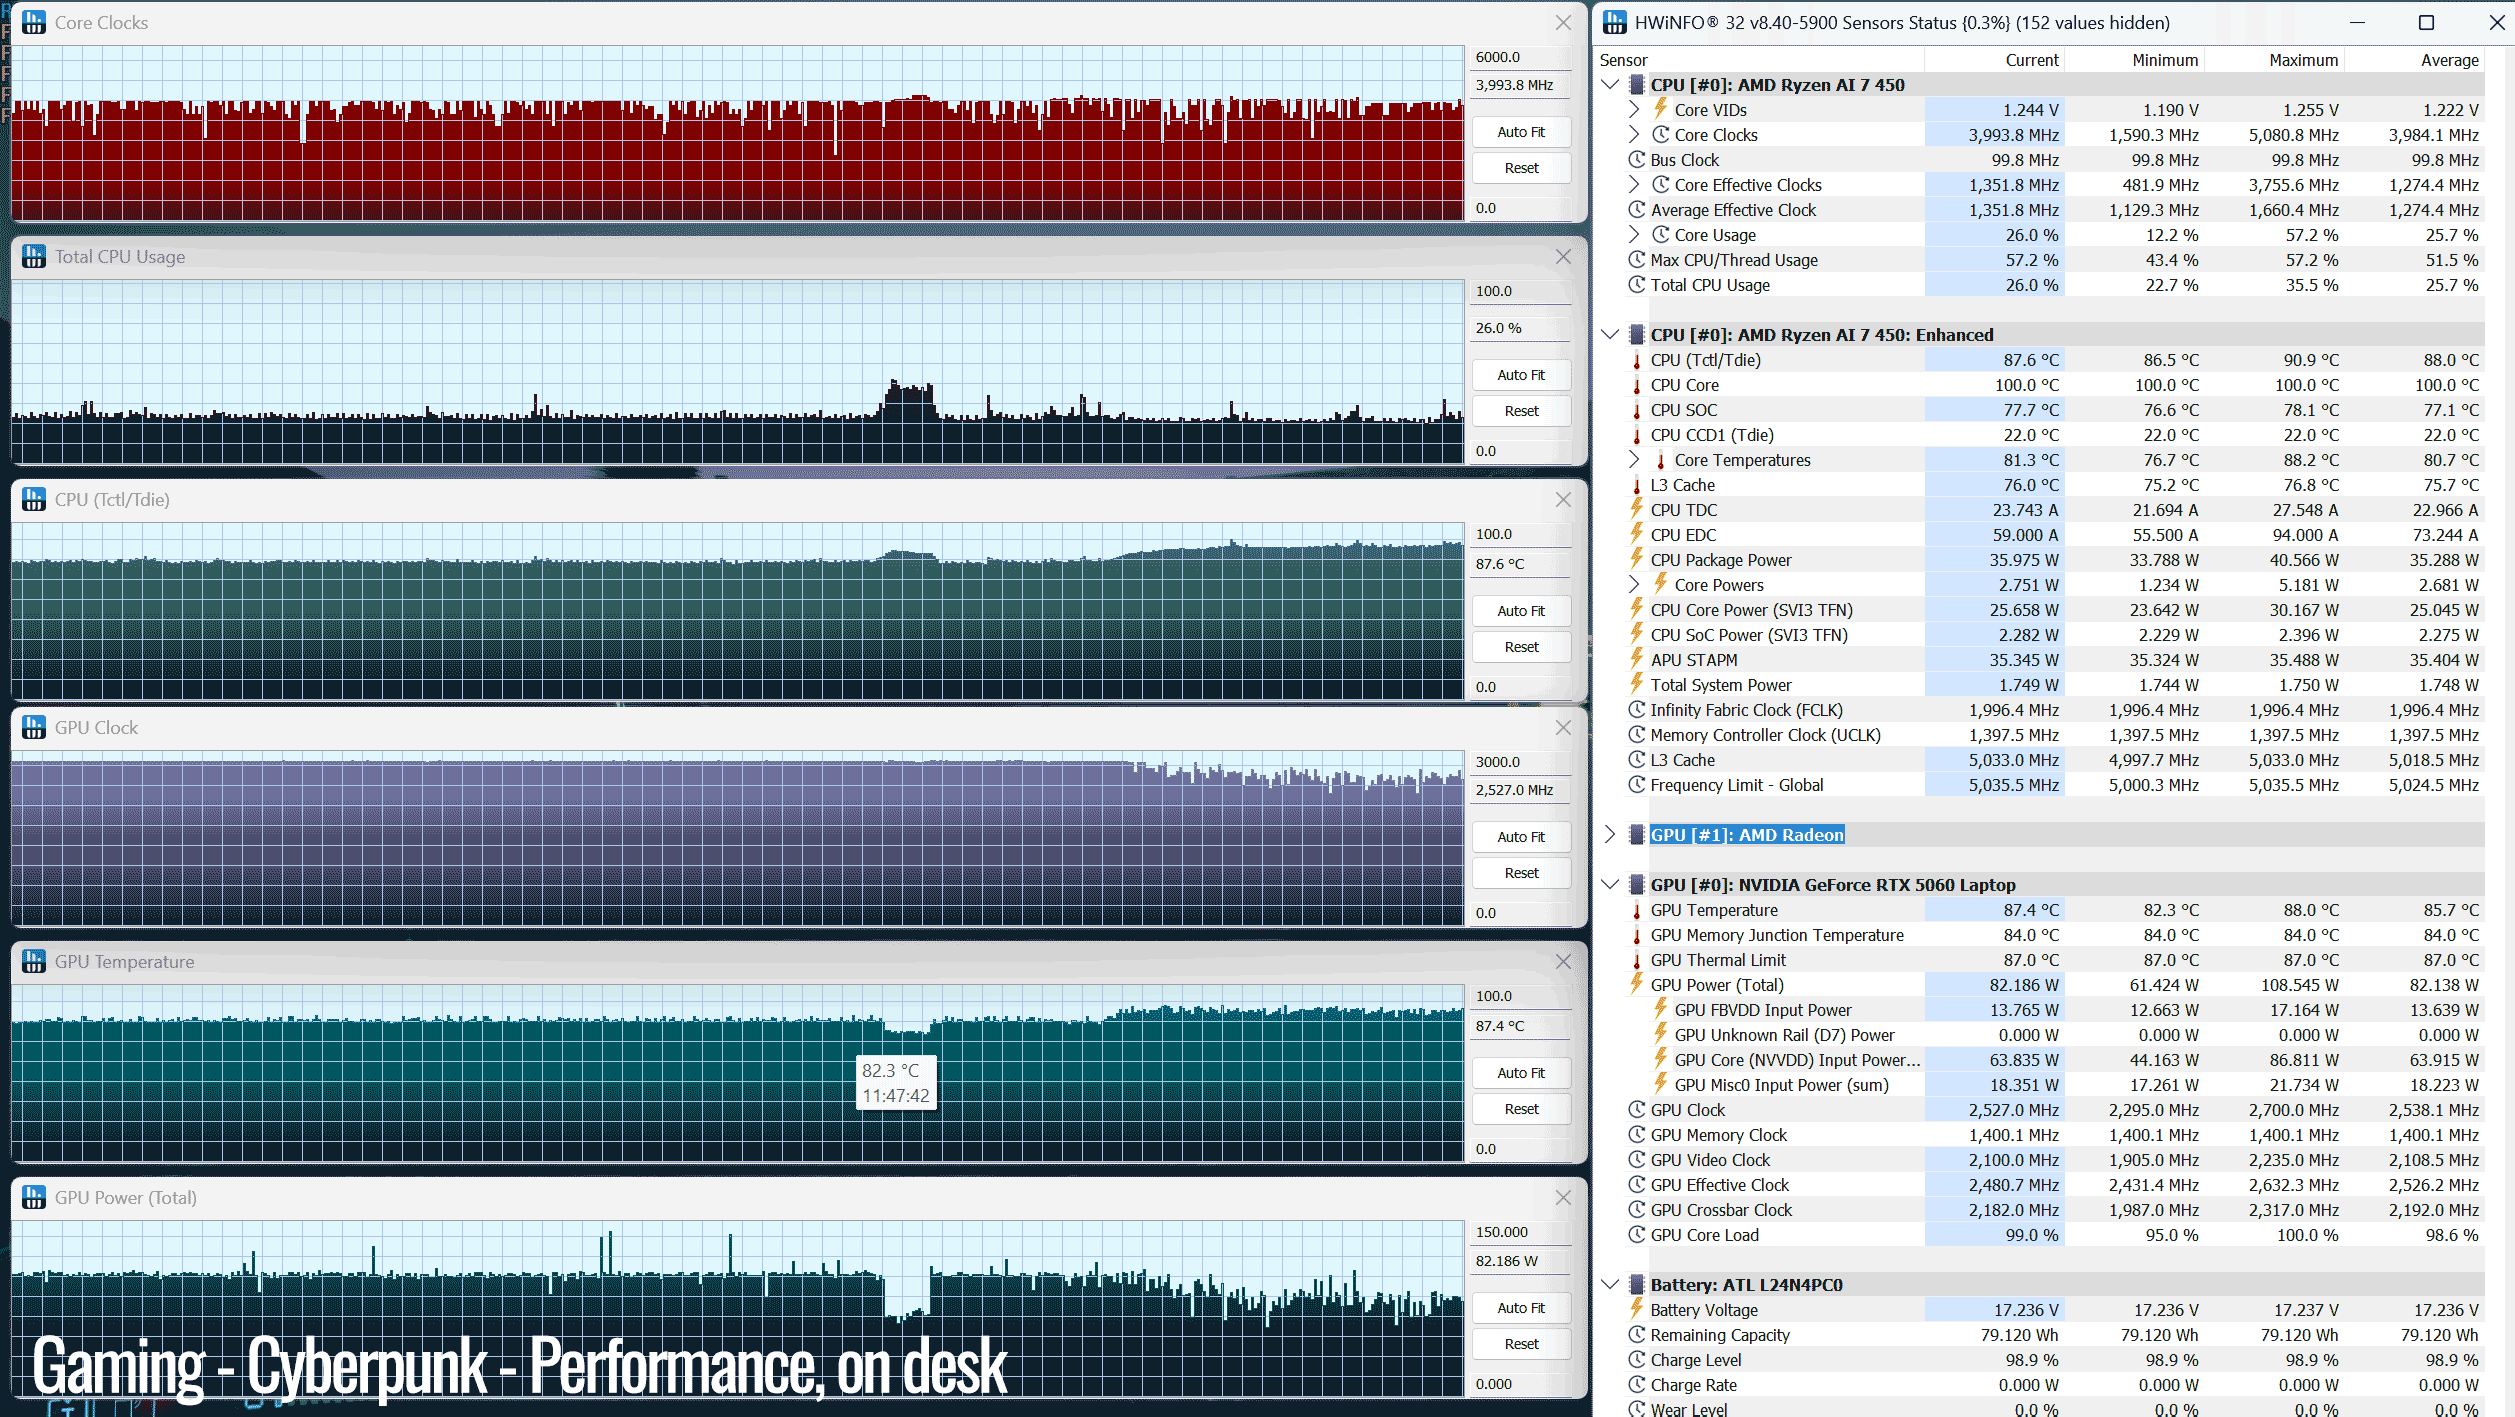The image size is (2515, 1417).
Task: Click Auto Fit on the Total CPU Usage graph
Action: point(1521,375)
